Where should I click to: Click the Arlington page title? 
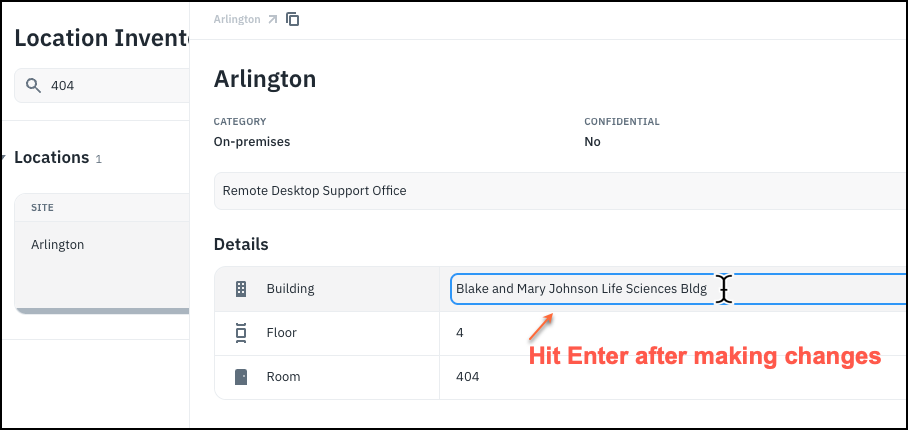pos(265,79)
